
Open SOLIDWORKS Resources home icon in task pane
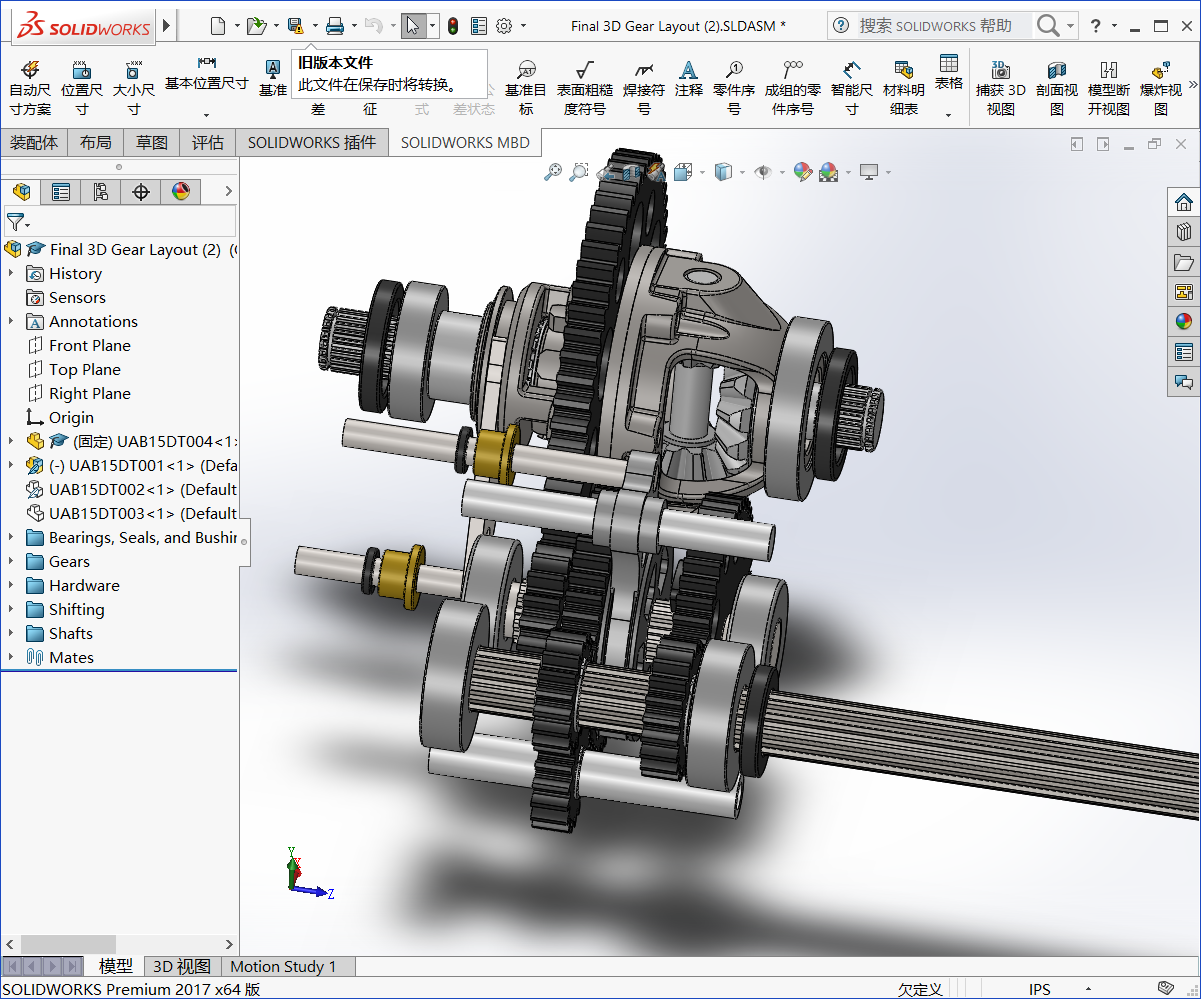1184,202
